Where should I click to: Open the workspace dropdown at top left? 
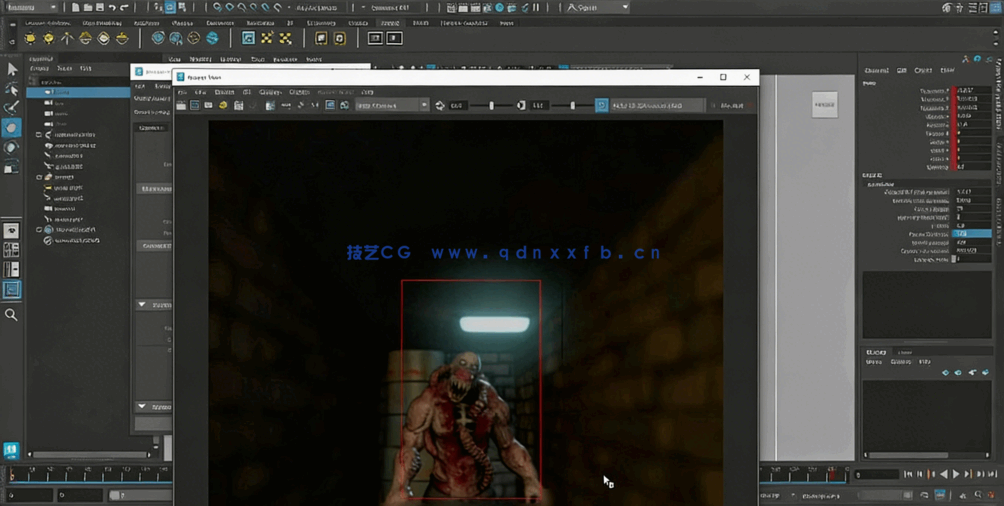(32, 8)
